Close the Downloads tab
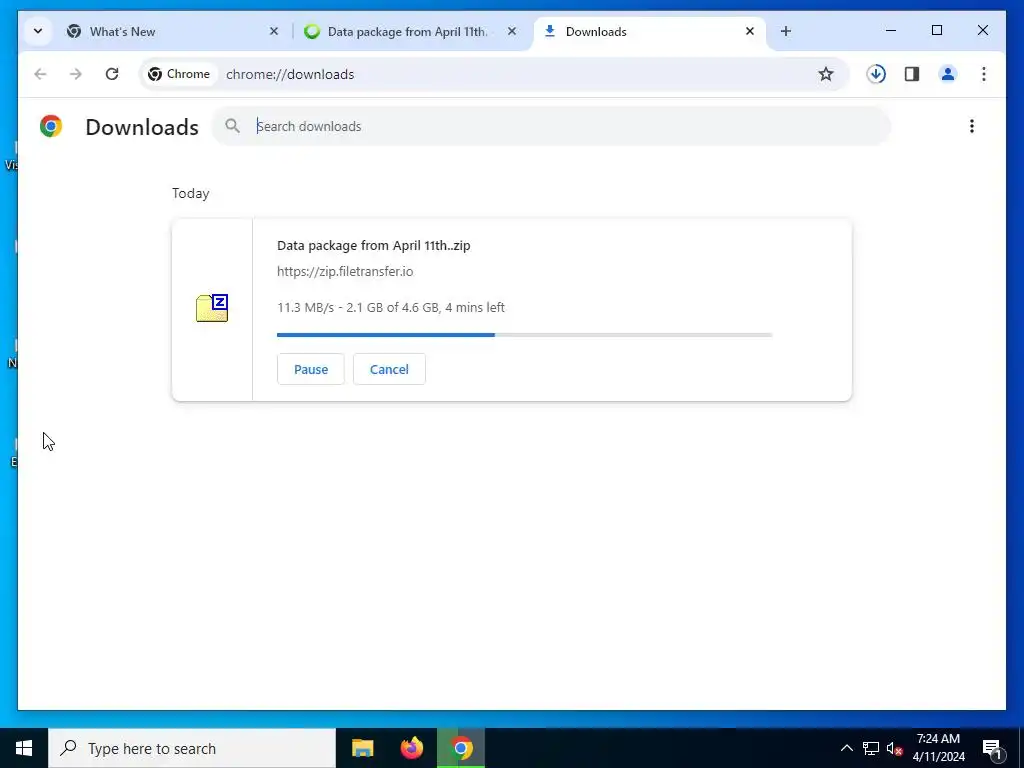The width and height of the screenshot is (1024, 768). click(x=750, y=31)
